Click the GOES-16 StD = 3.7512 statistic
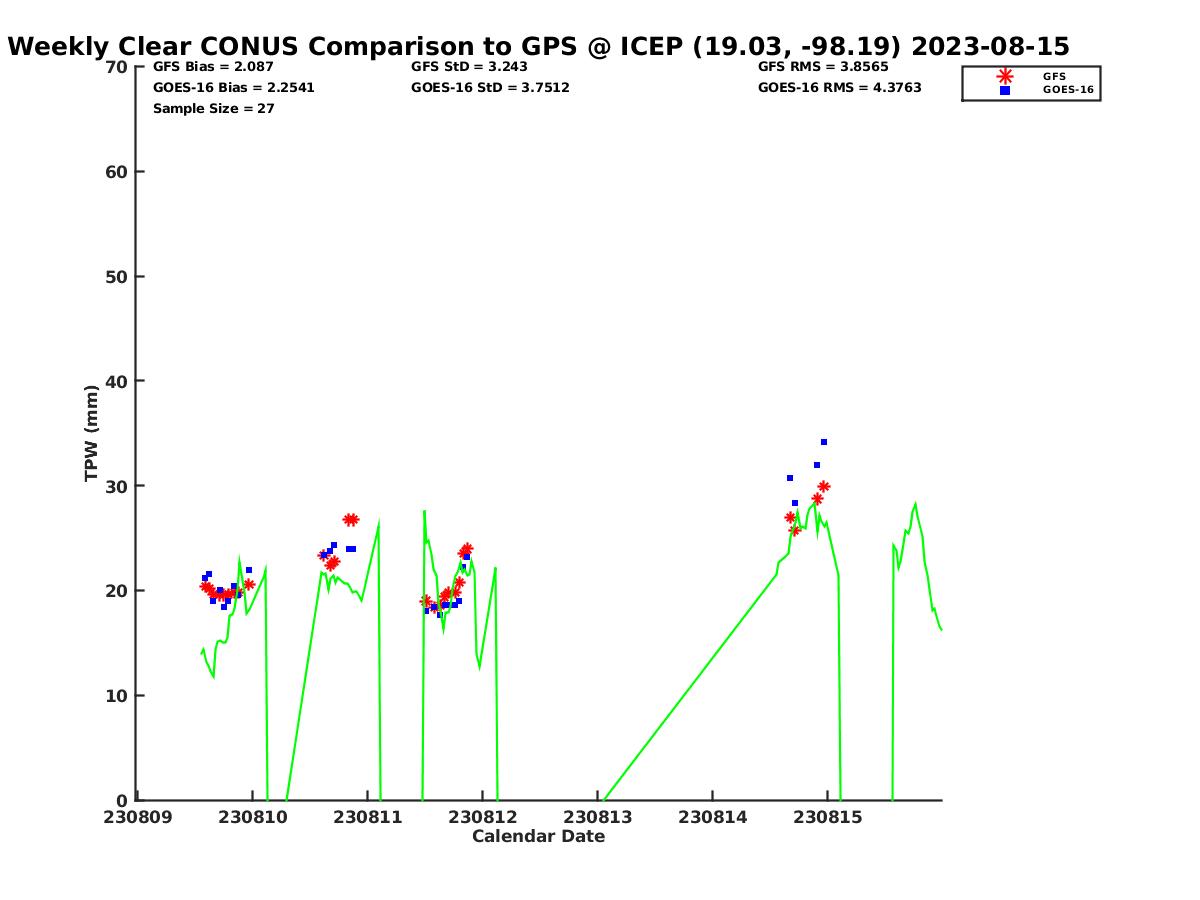Screen dimensions: 1200x900 point(490,88)
